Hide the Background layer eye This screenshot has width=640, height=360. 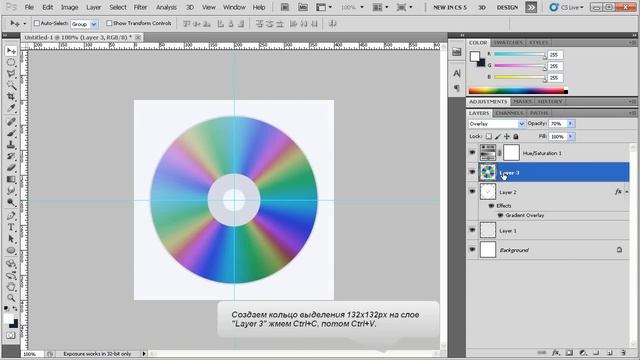coord(472,249)
